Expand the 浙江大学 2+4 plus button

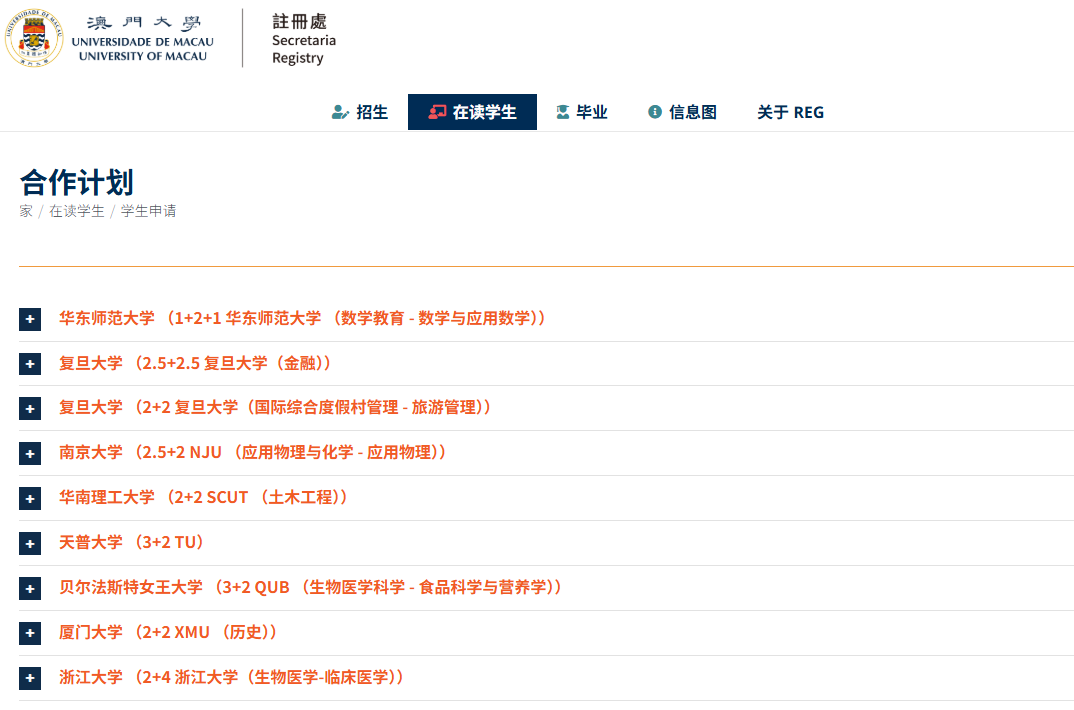[x=30, y=679]
